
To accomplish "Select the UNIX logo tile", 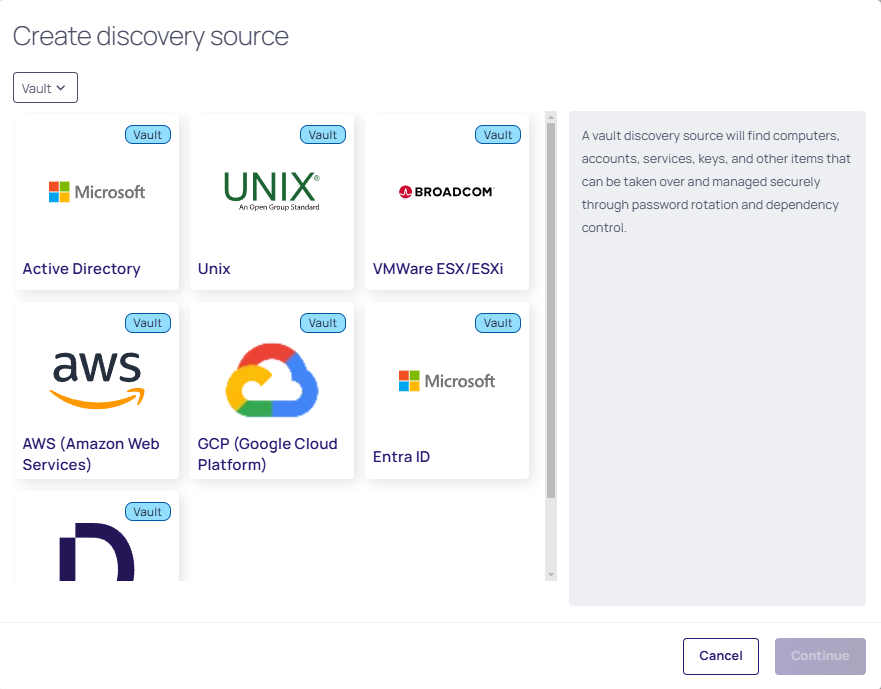I will (271, 191).
